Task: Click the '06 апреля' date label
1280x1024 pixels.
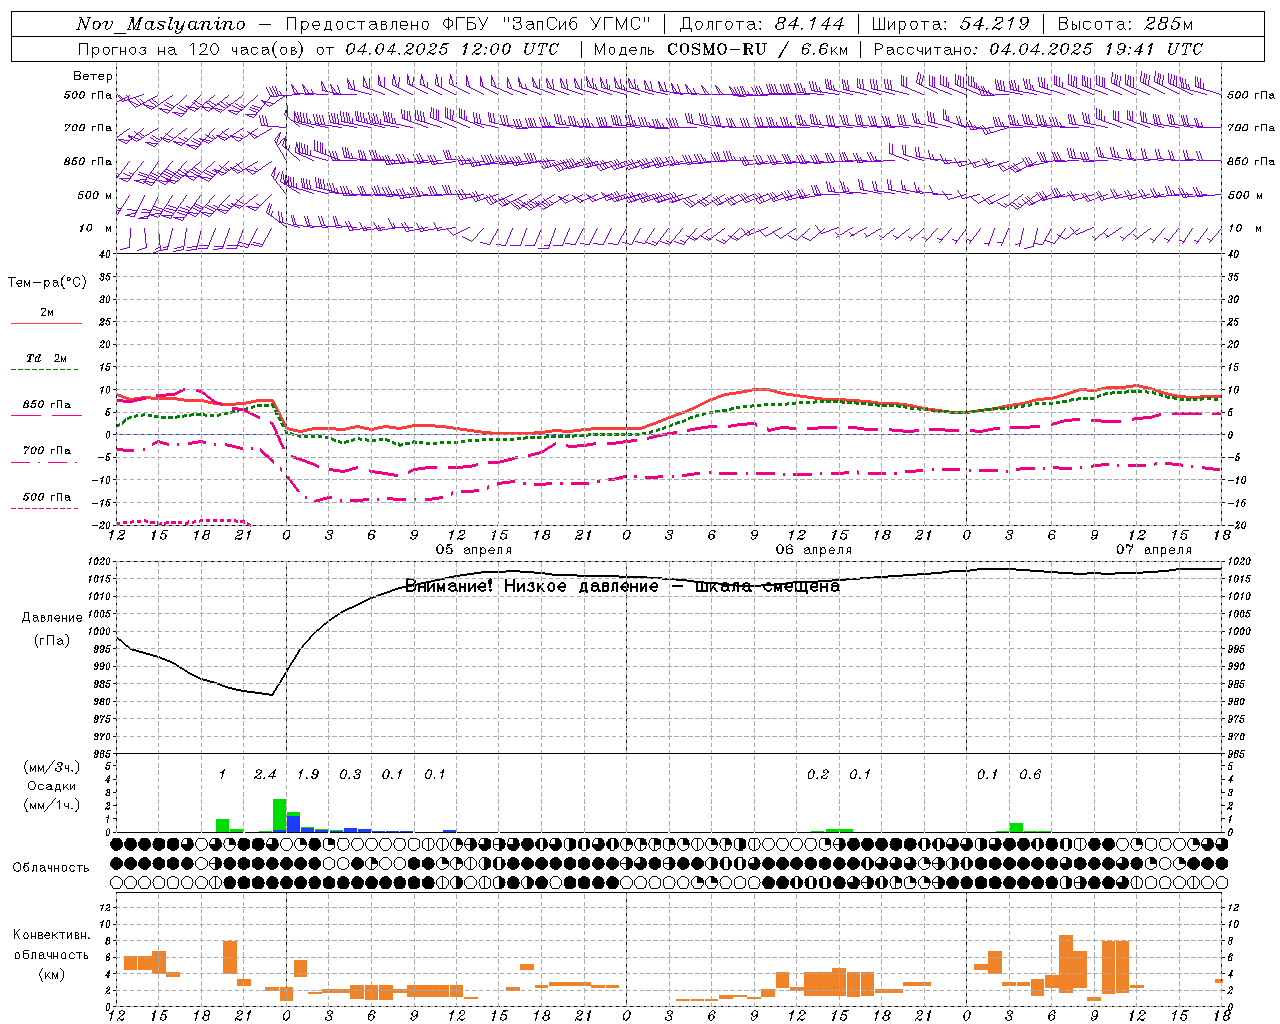Action: click(814, 550)
